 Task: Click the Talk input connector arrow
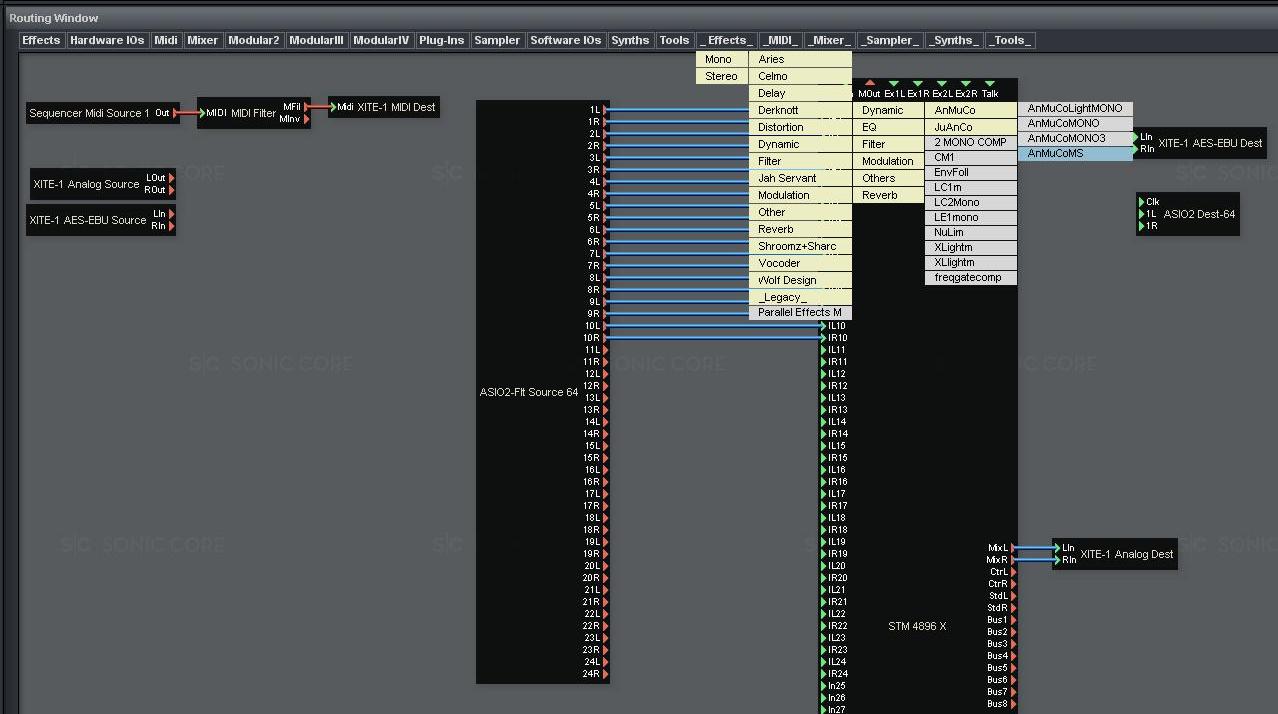point(989,84)
